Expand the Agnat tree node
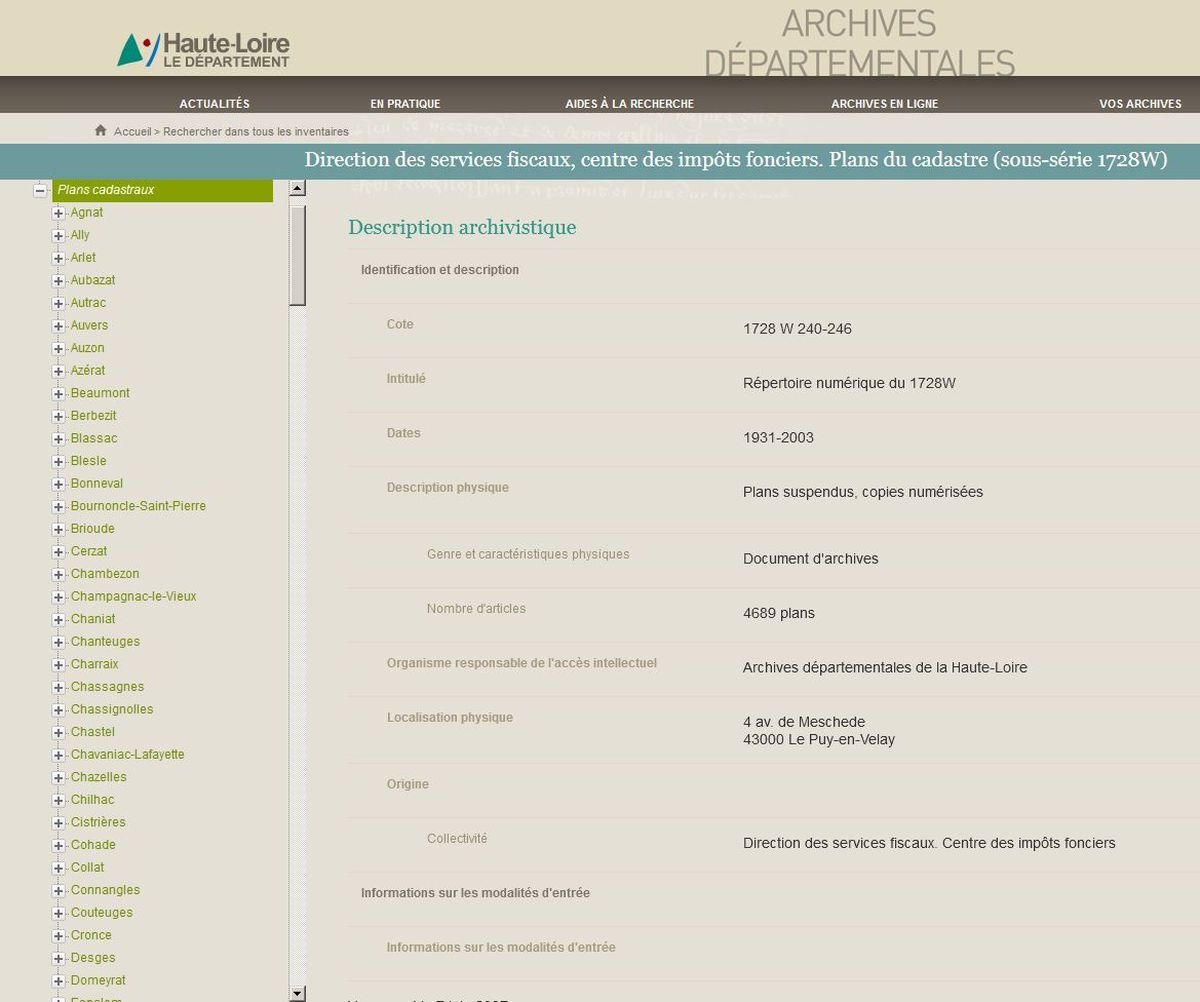1200x1002 pixels. pyautogui.click(x=58, y=213)
